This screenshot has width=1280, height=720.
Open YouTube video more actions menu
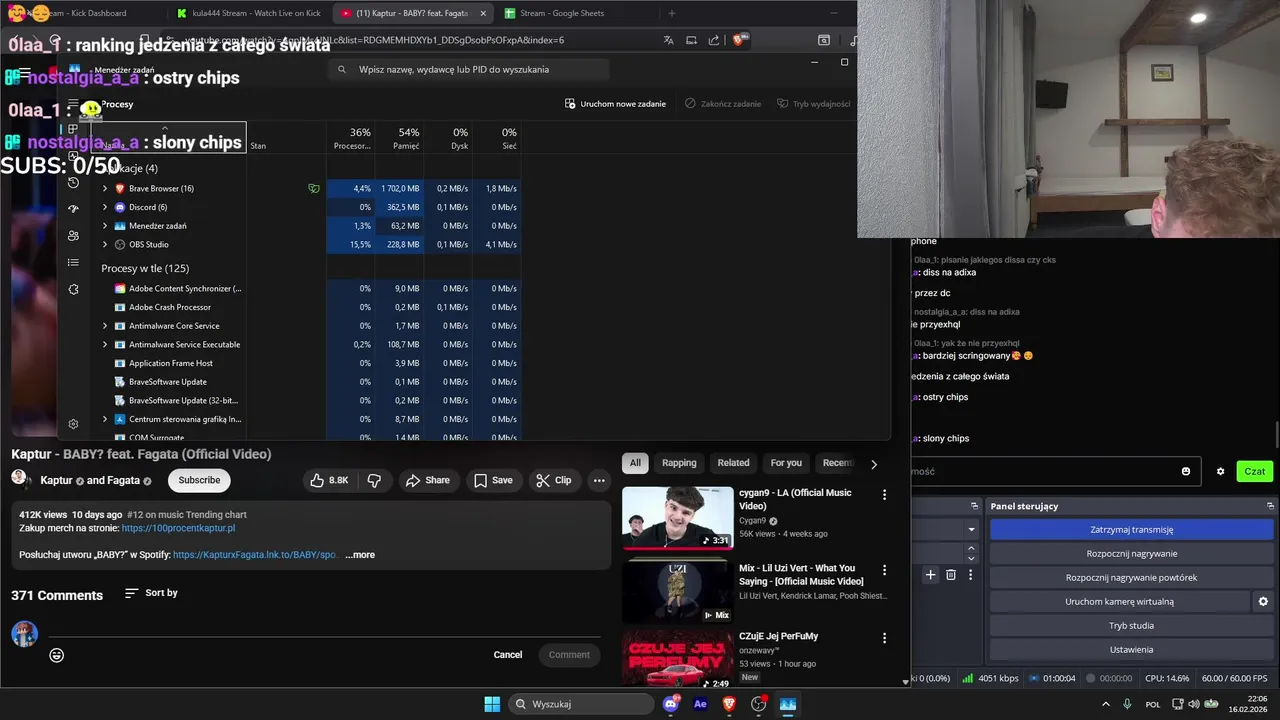tap(599, 480)
